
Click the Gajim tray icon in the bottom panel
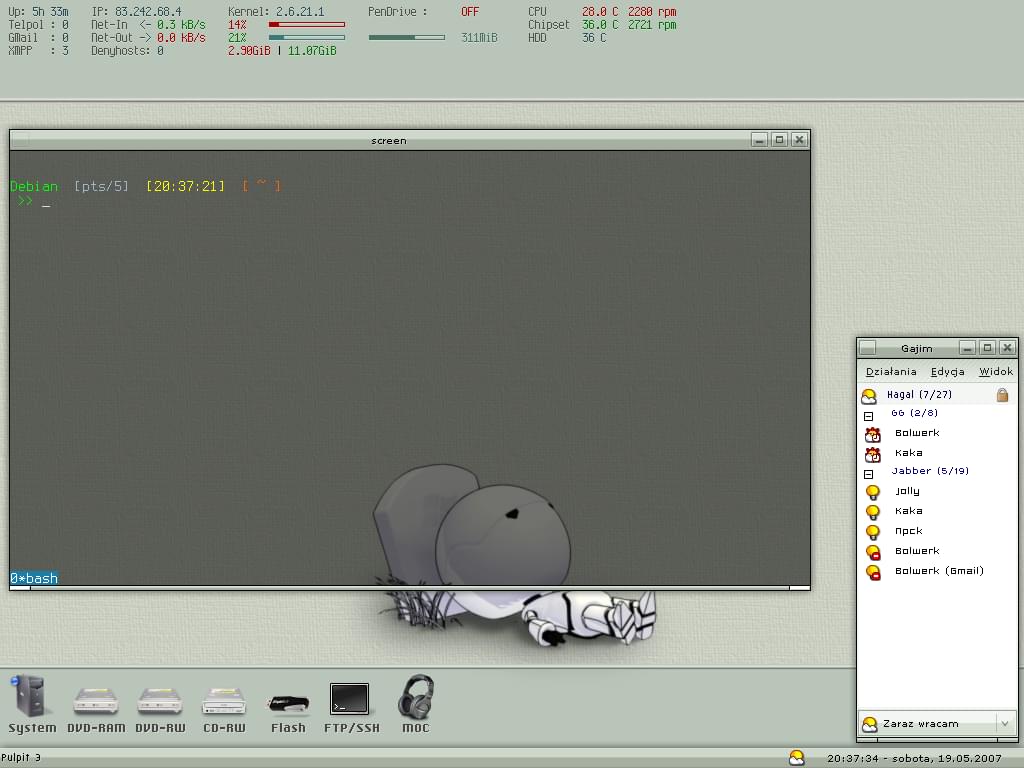click(797, 758)
